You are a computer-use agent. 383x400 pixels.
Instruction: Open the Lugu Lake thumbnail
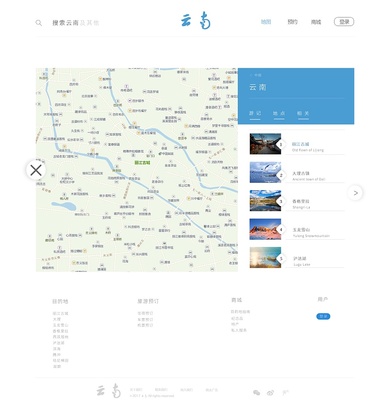click(x=265, y=258)
